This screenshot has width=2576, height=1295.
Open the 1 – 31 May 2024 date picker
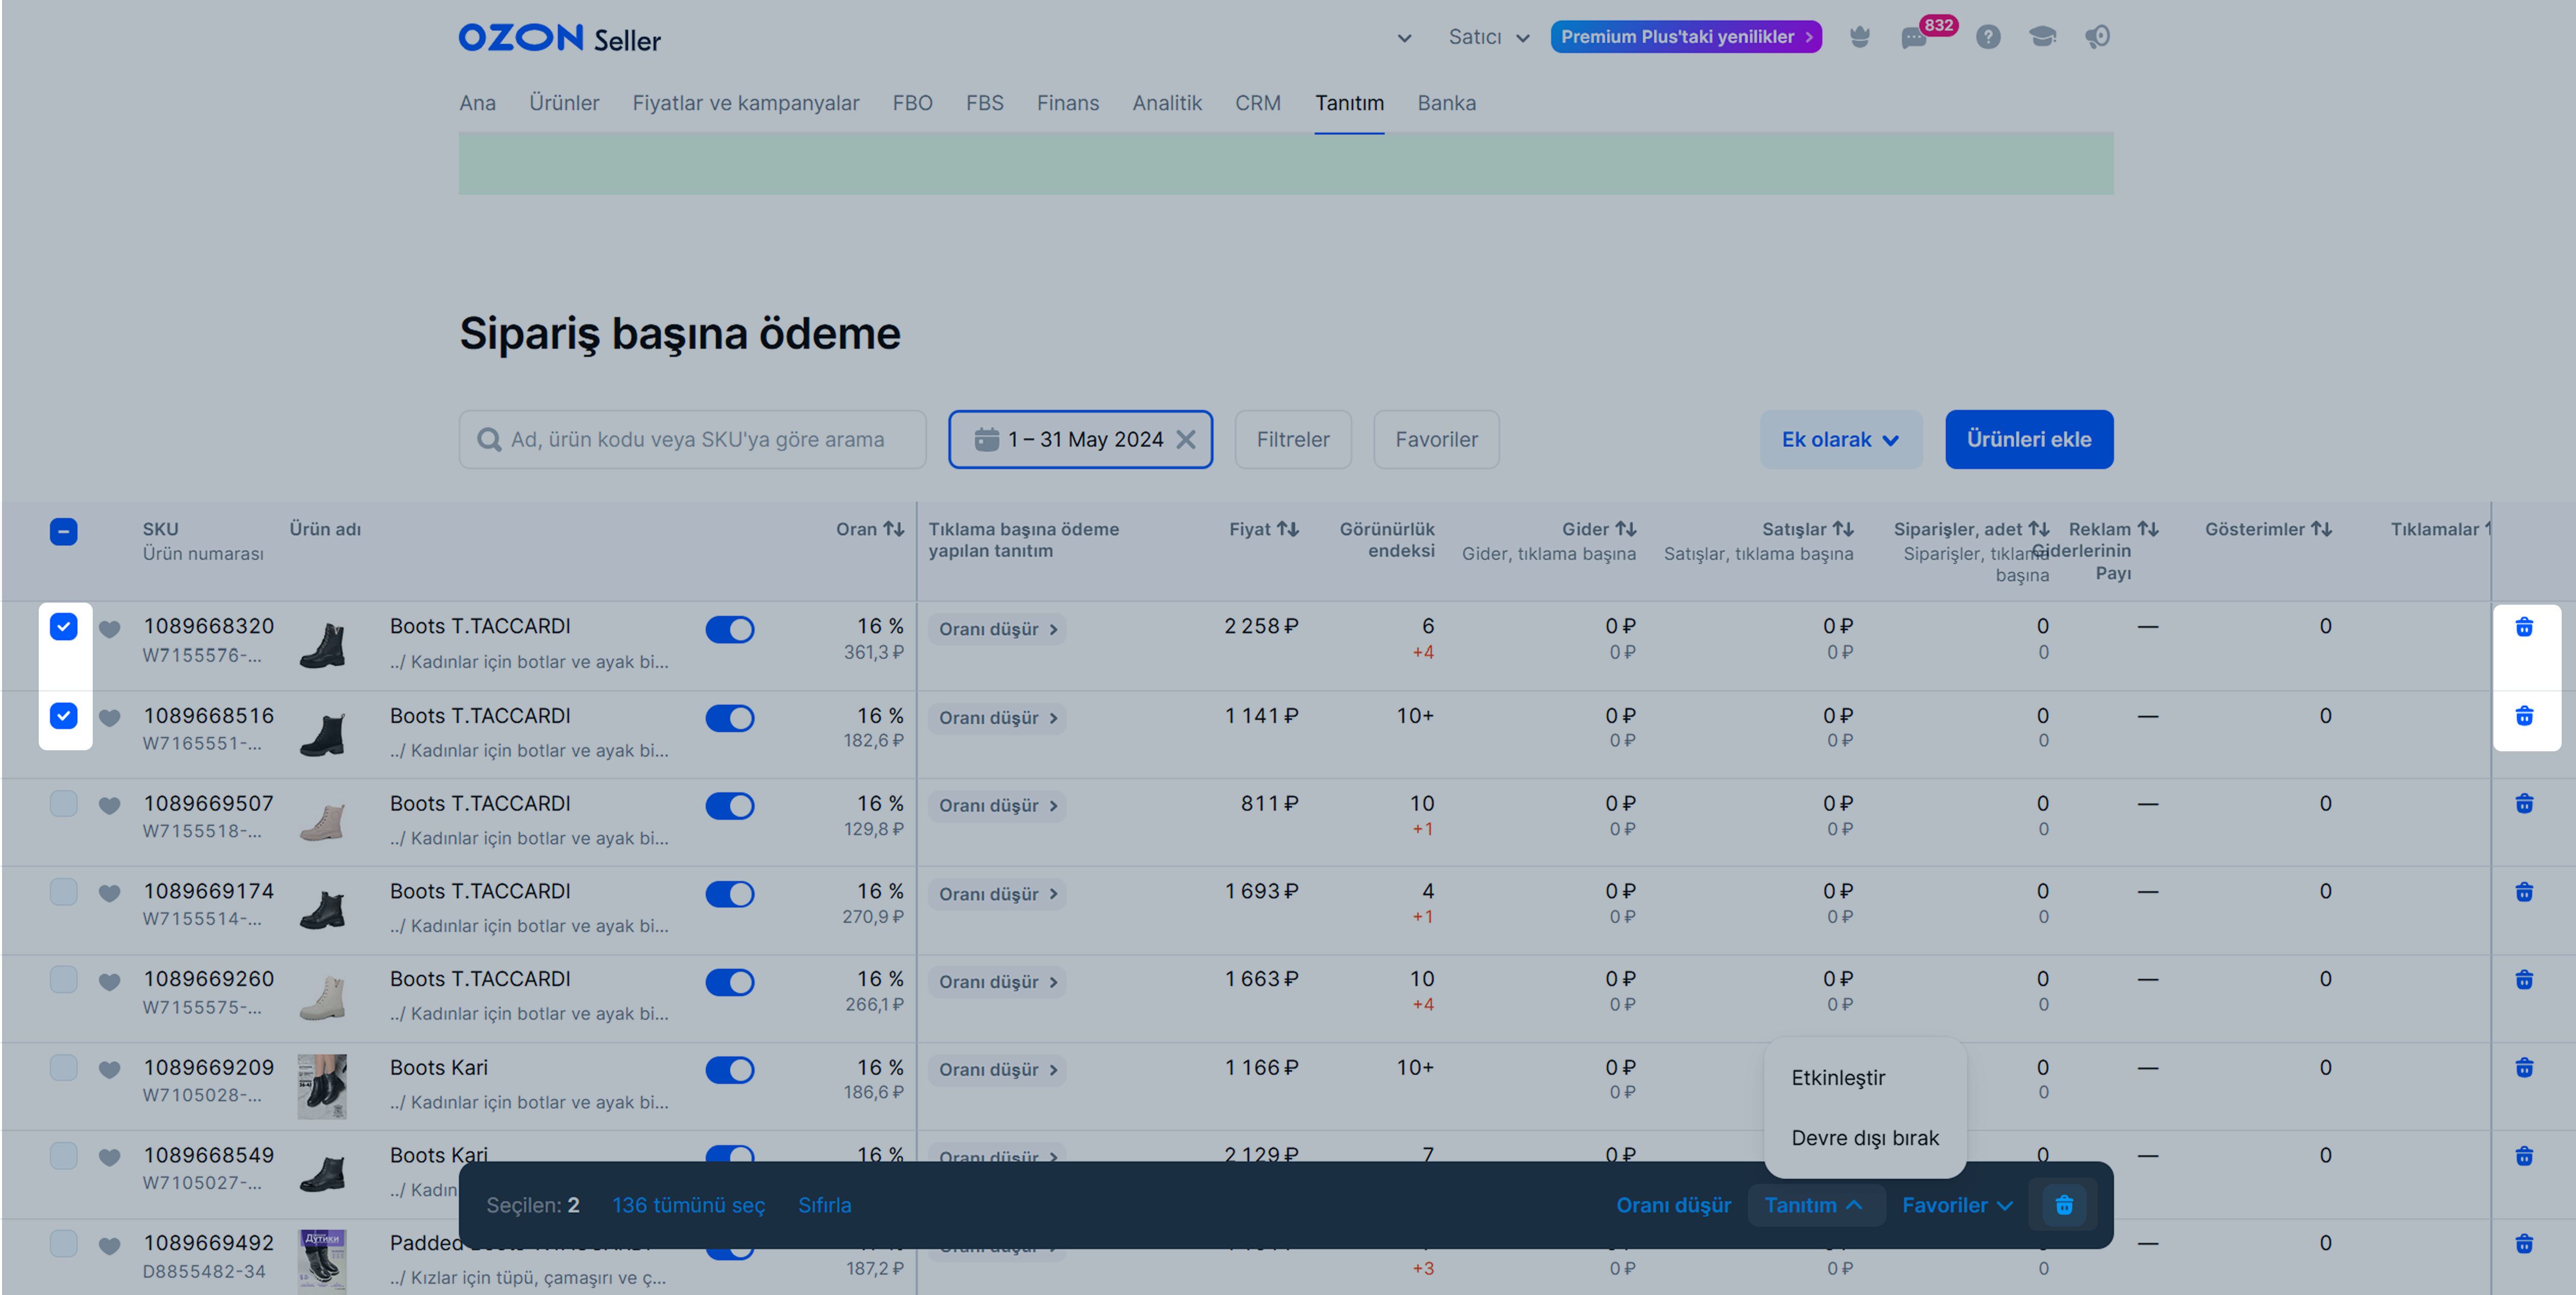(x=1080, y=439)
